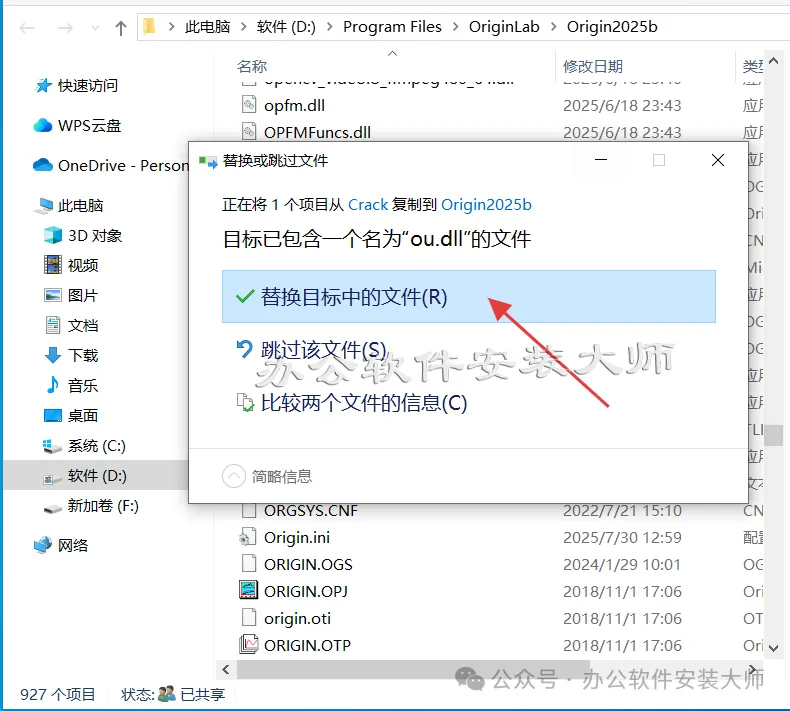Click ORIGIN.OTP template file icon

(249, 644)
